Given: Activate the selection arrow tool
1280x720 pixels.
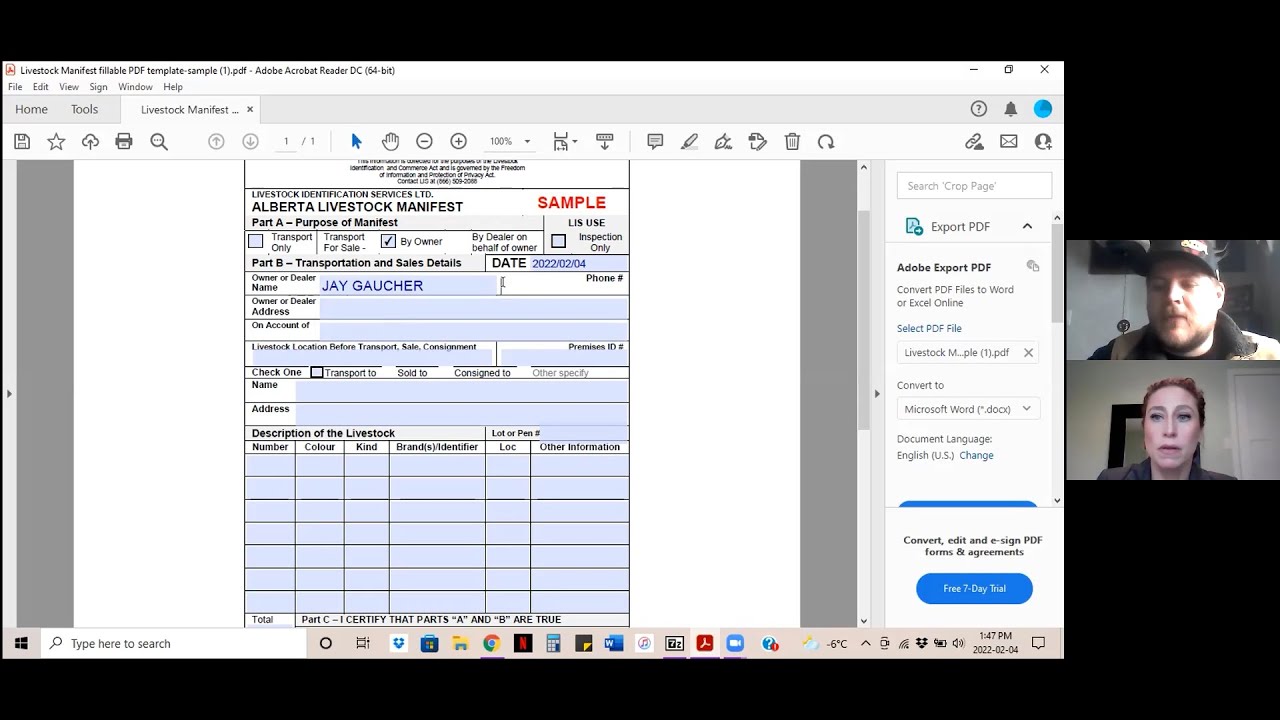Looking at the screenshot, I should click(356, 142).
